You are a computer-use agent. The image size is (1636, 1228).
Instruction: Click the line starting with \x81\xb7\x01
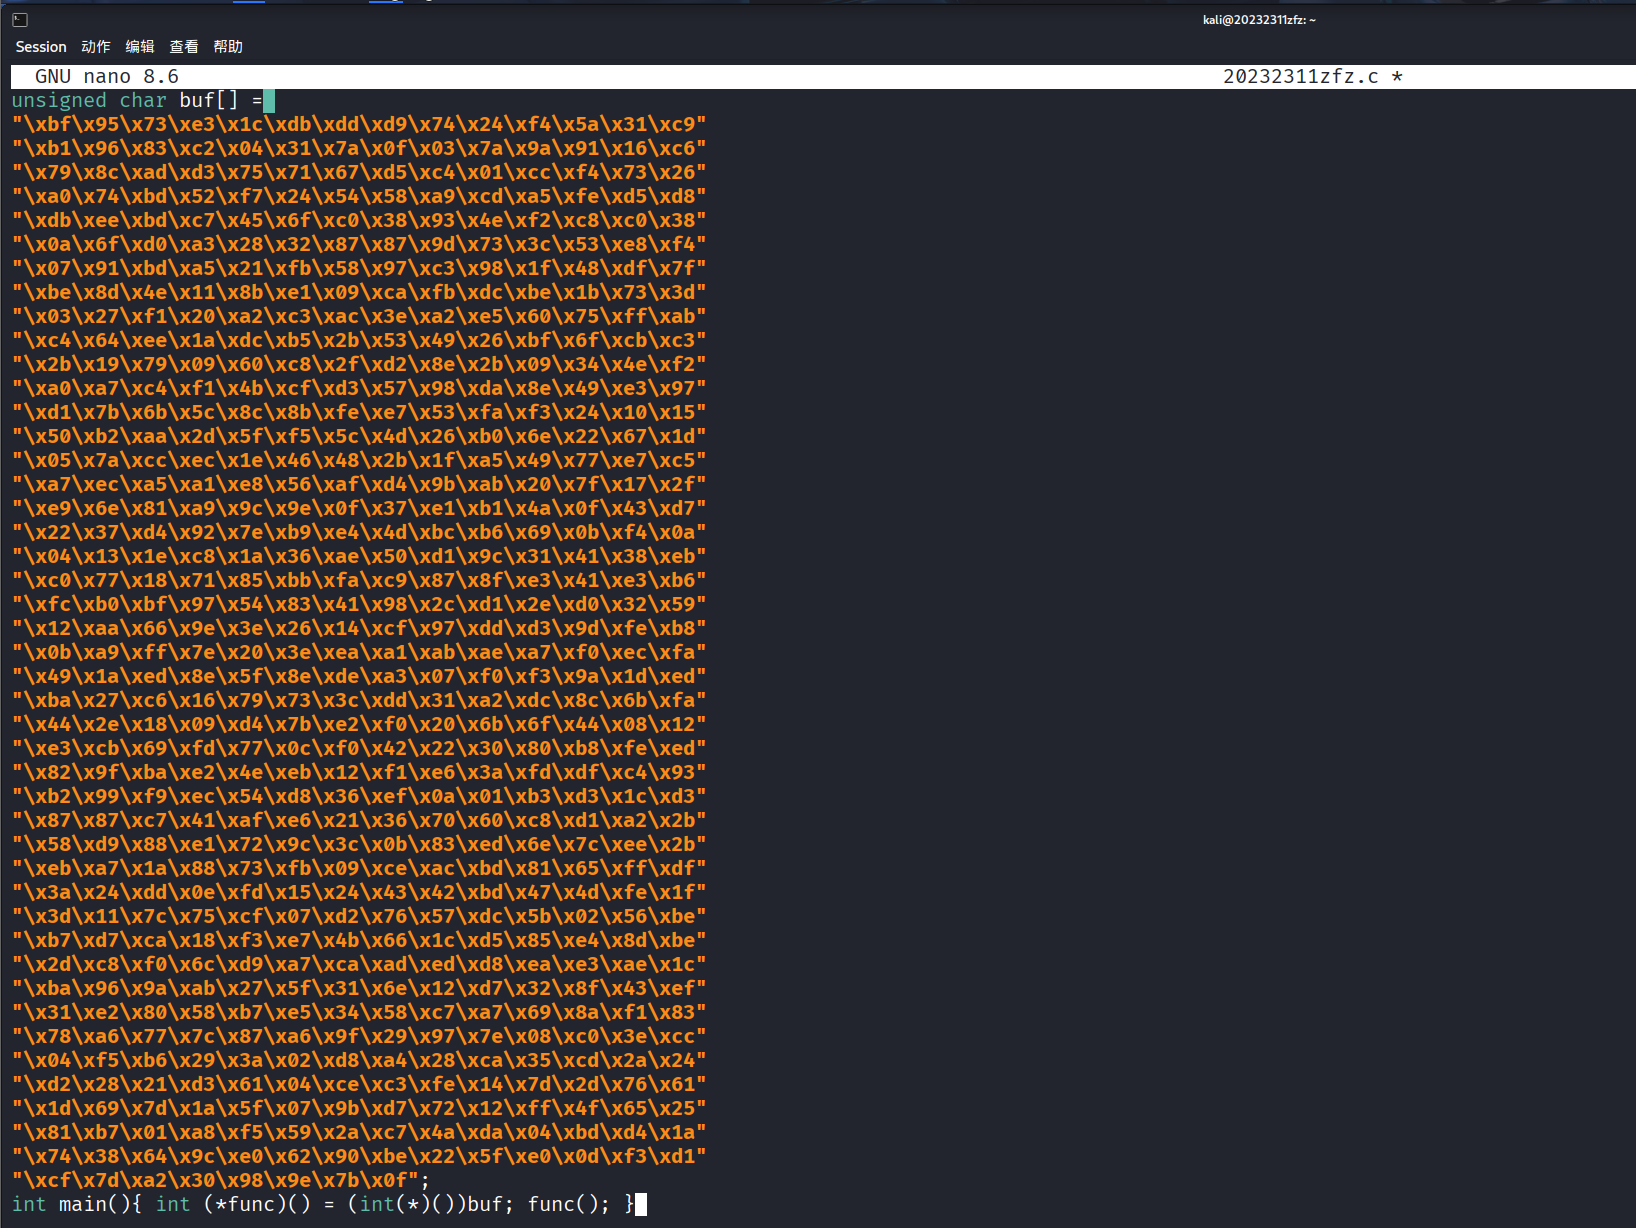(359, 1133)
